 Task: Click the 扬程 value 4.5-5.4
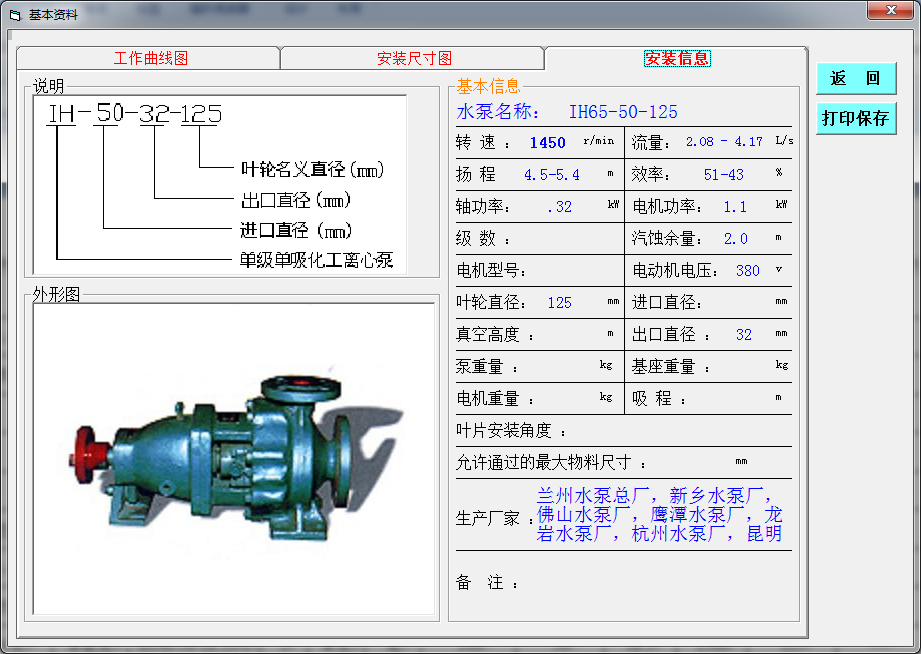552,175
